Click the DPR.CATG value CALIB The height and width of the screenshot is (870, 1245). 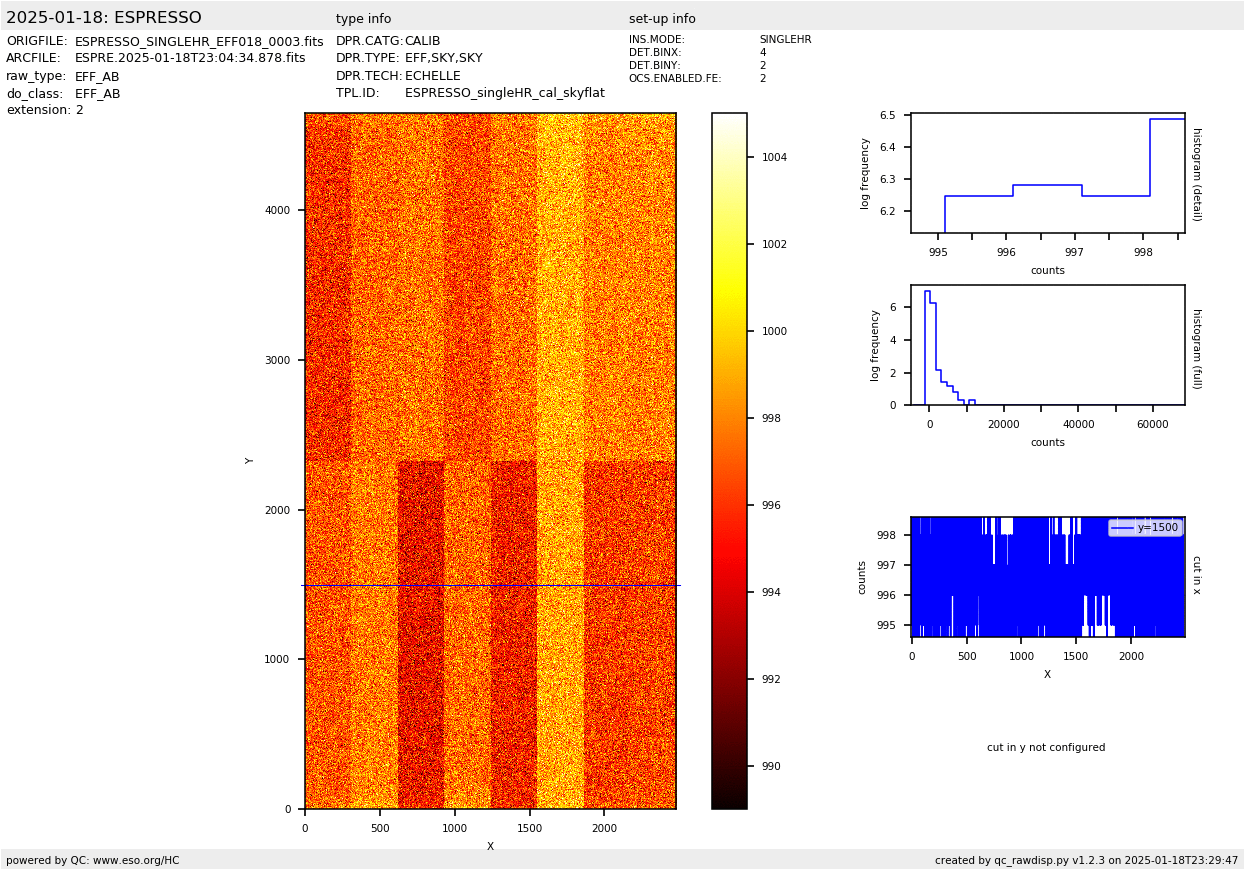(x=422, y=42)
